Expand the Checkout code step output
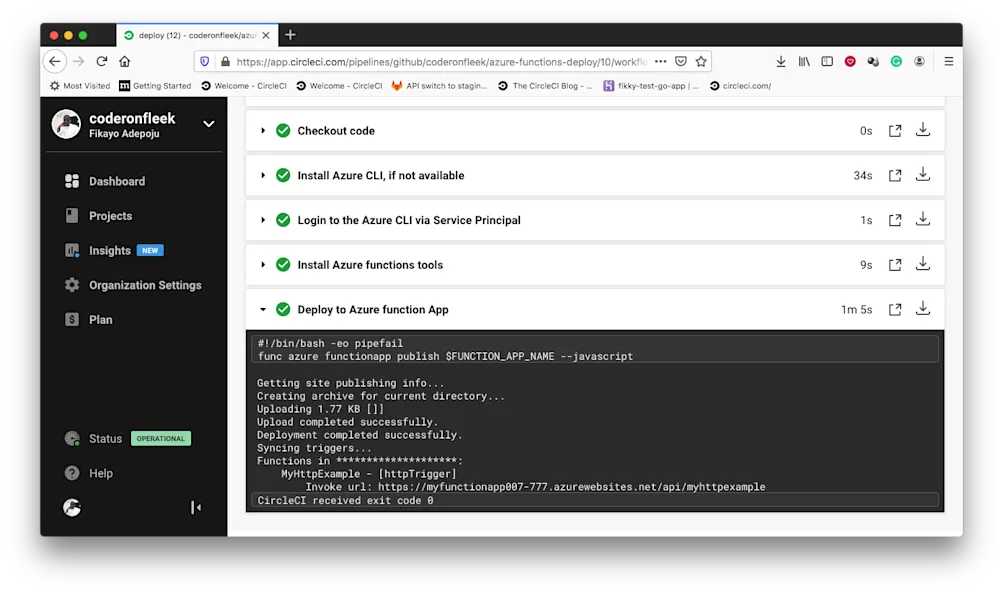Screen dimensions: 1003x594 263,130
